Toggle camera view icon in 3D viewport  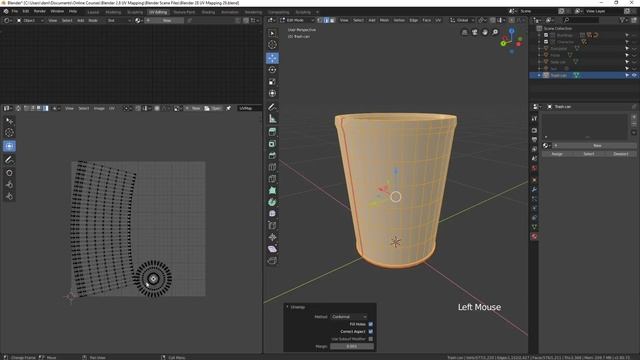tap(475, 32)
